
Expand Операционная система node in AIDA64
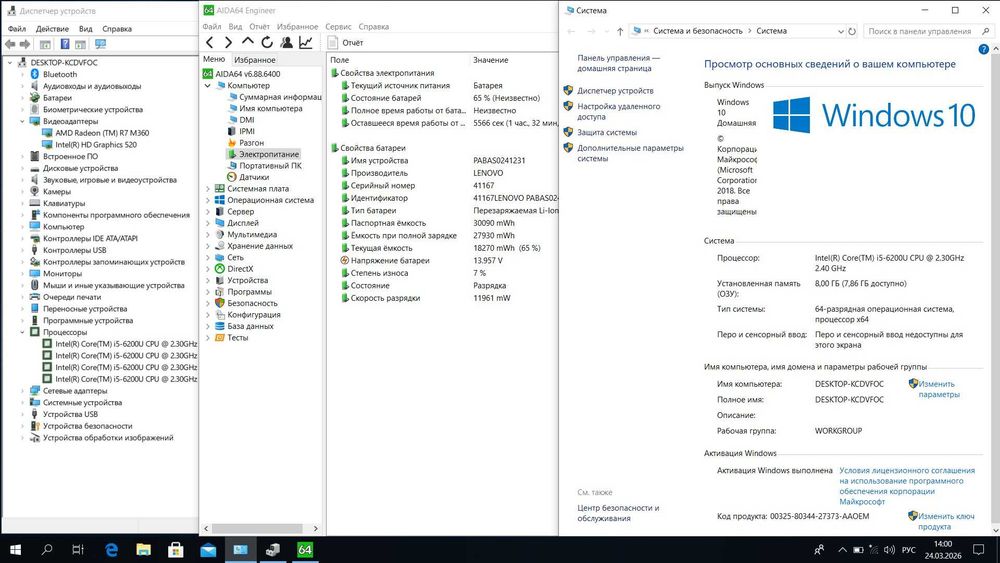pos(207,200)
